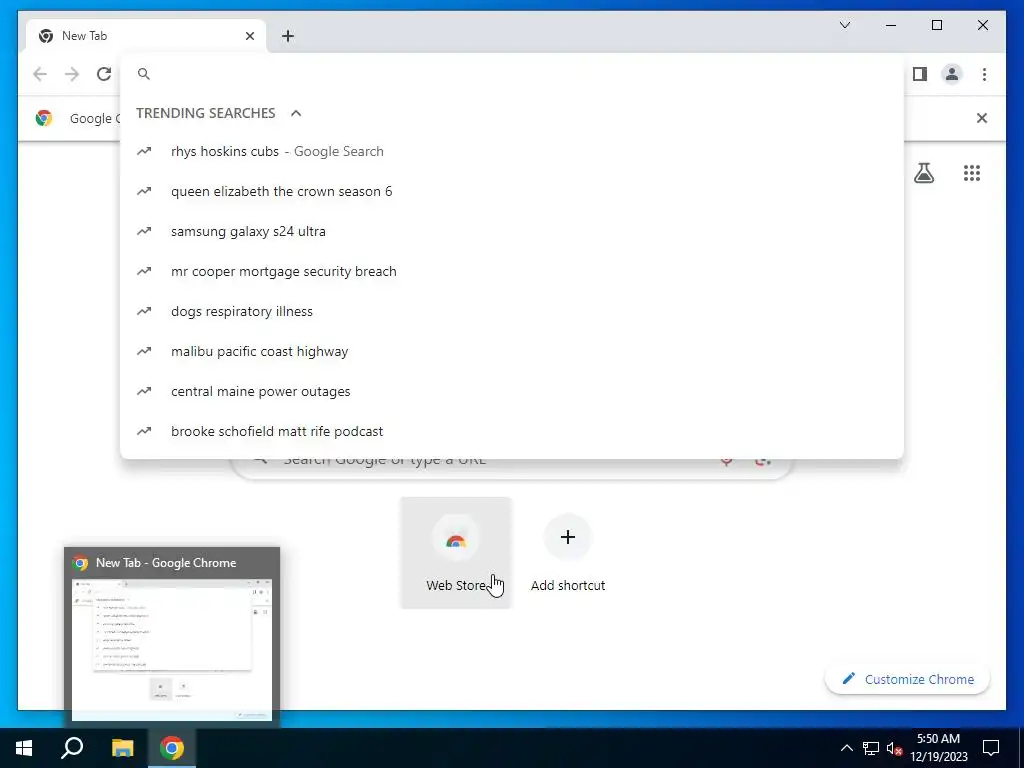Open Chrome's three-dot menu
This screenshot has width=1024, height=768.
point(984,74)
